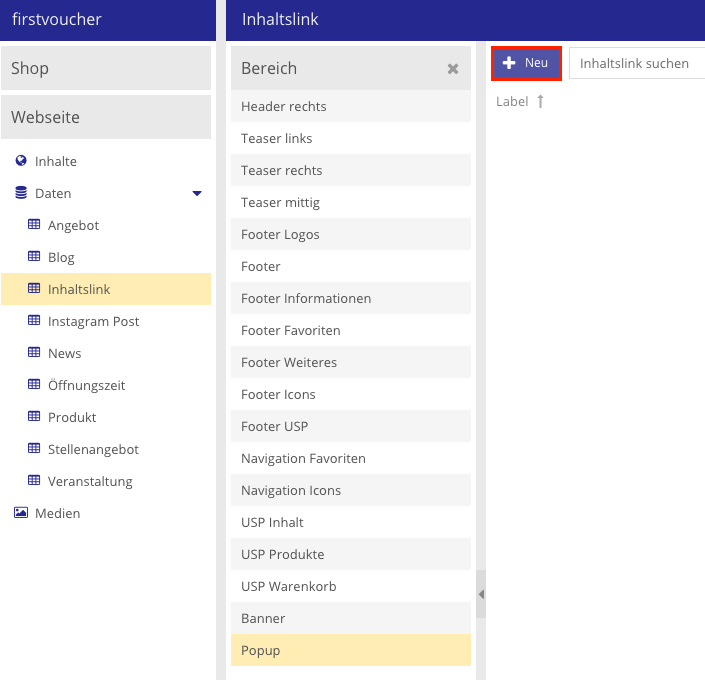Image resolution: width=705 pixels, height=680 pixels.
Task: Click the Daten tree label
Action: pos(53,193)
